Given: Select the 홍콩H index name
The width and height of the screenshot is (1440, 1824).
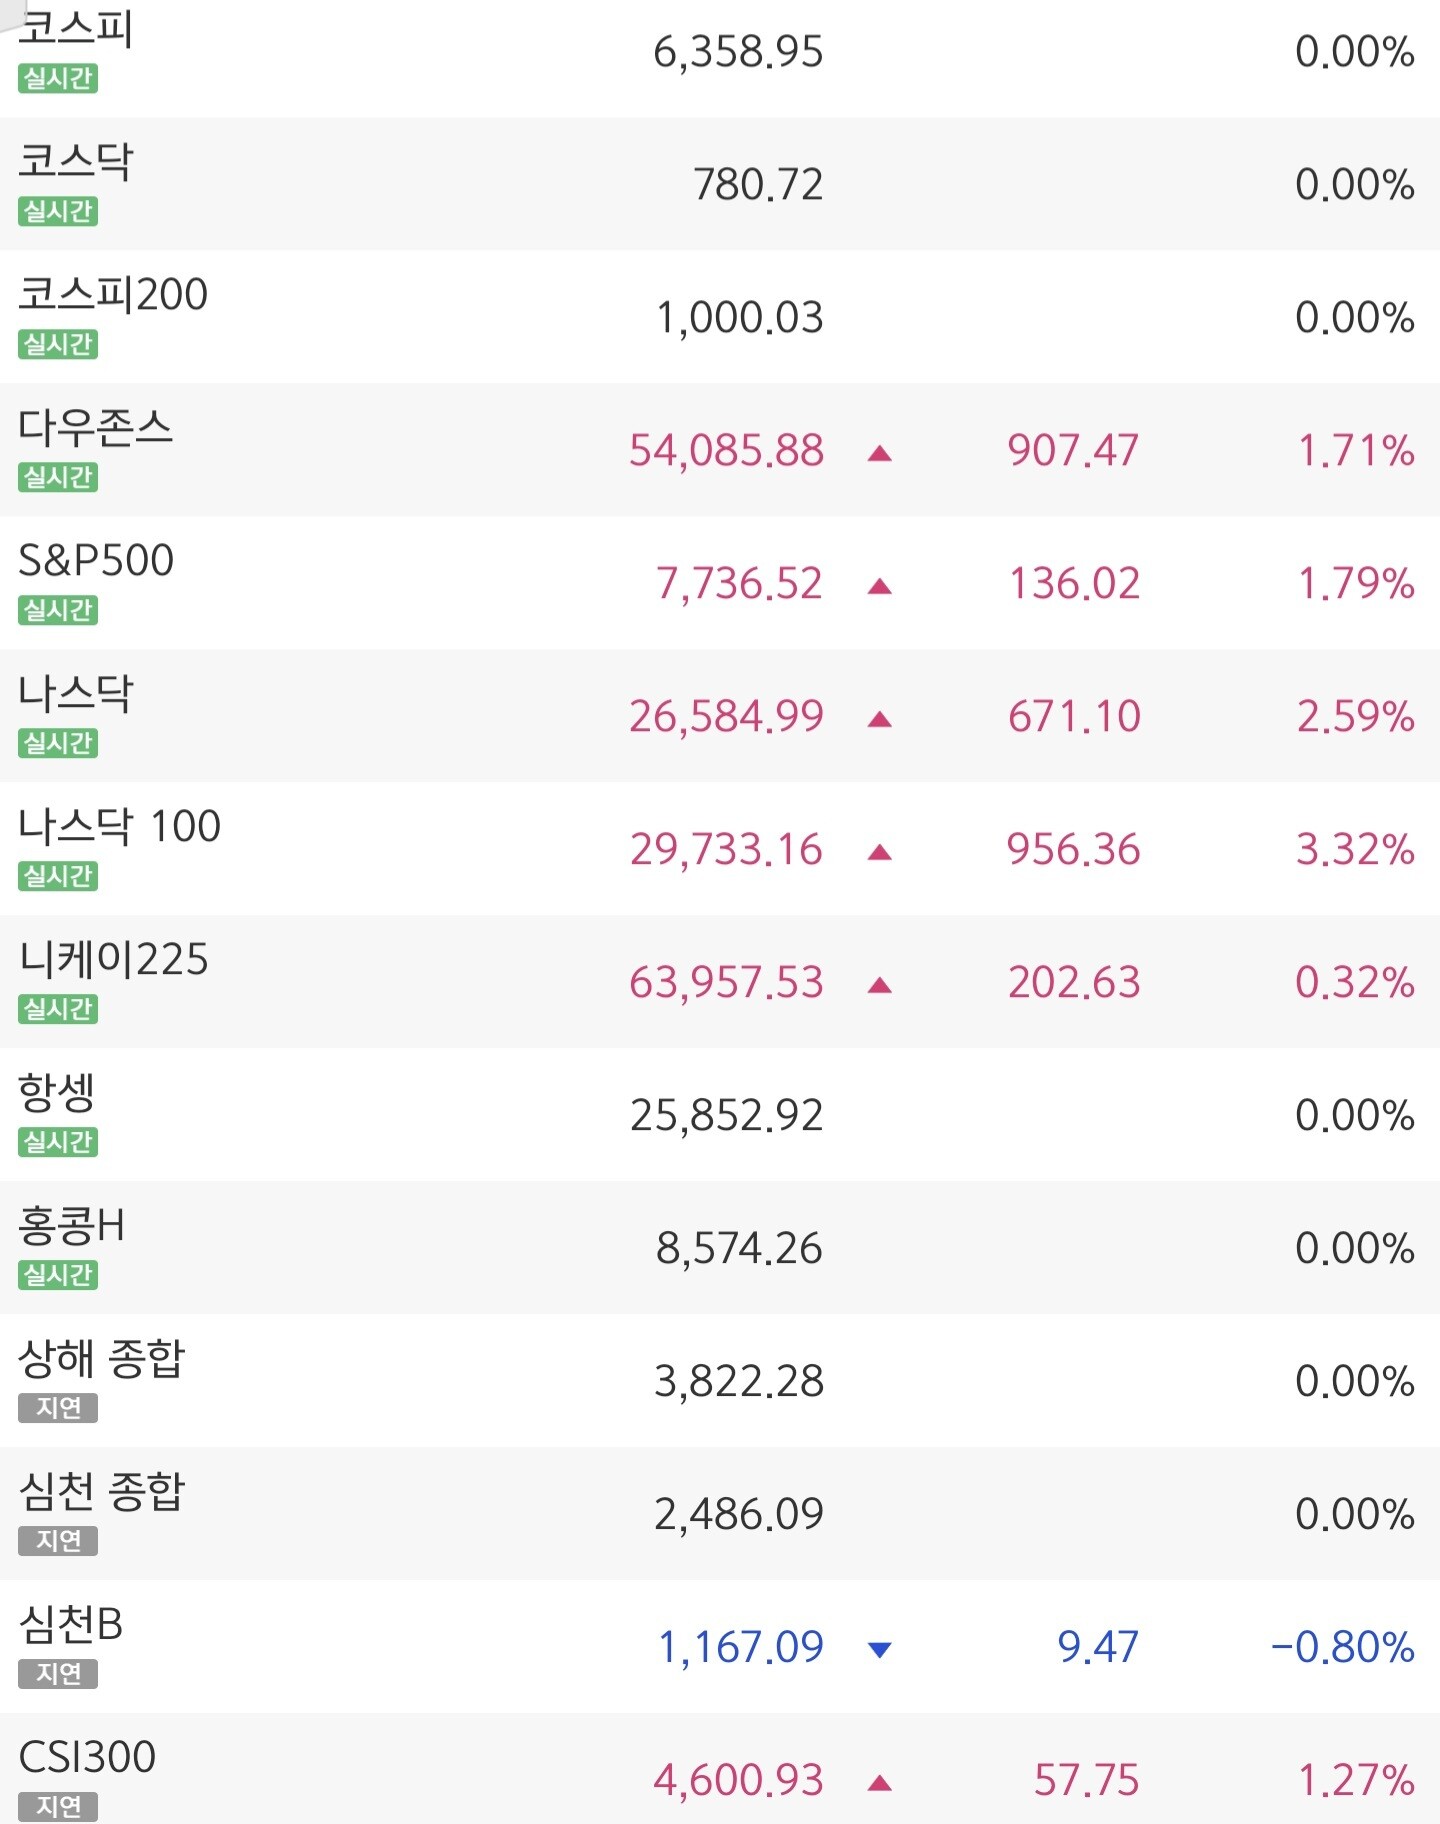Looking at the screenshot, I should (72, 1225).
